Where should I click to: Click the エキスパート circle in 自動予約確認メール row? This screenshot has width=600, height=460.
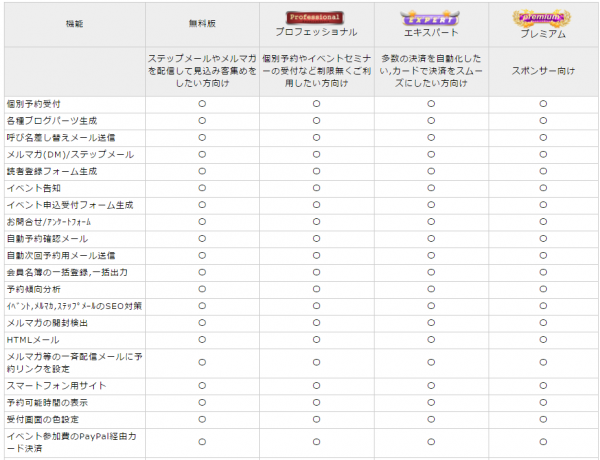click(431, 238)
